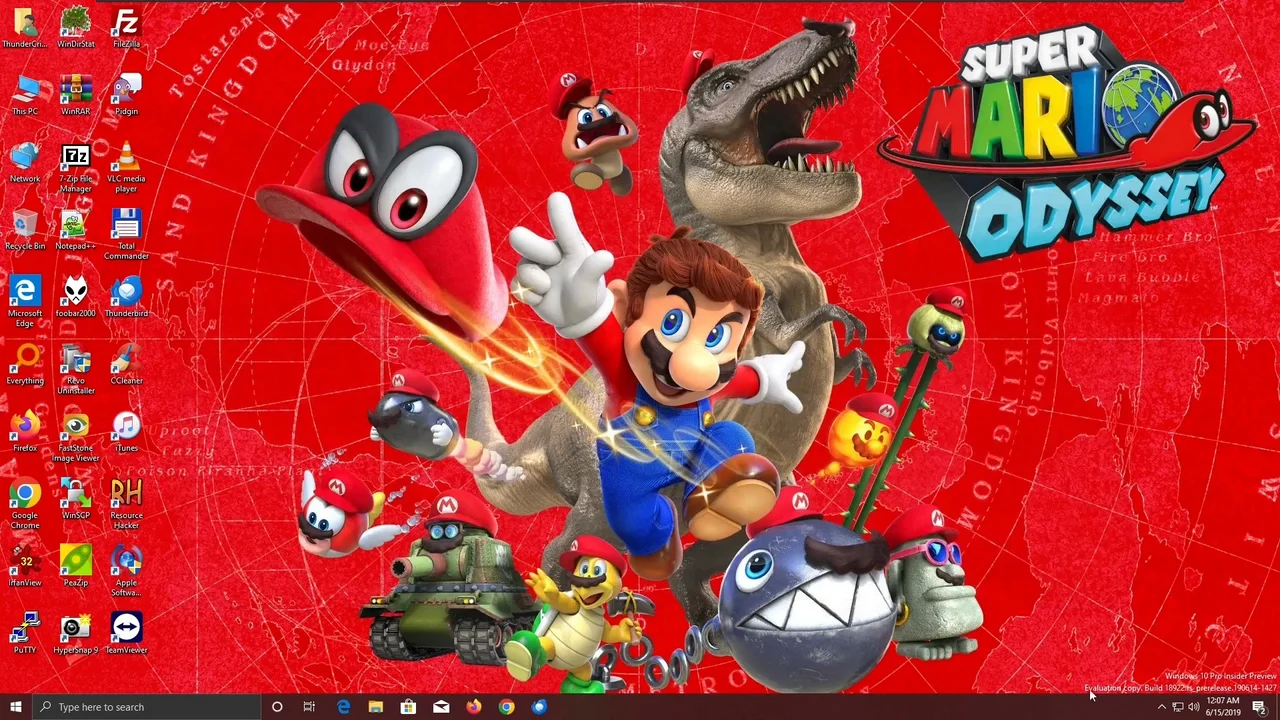This screenshot has width=1280, height=720.
Task: Select the Firefox desktop shortcut
Action: [25, 431]
